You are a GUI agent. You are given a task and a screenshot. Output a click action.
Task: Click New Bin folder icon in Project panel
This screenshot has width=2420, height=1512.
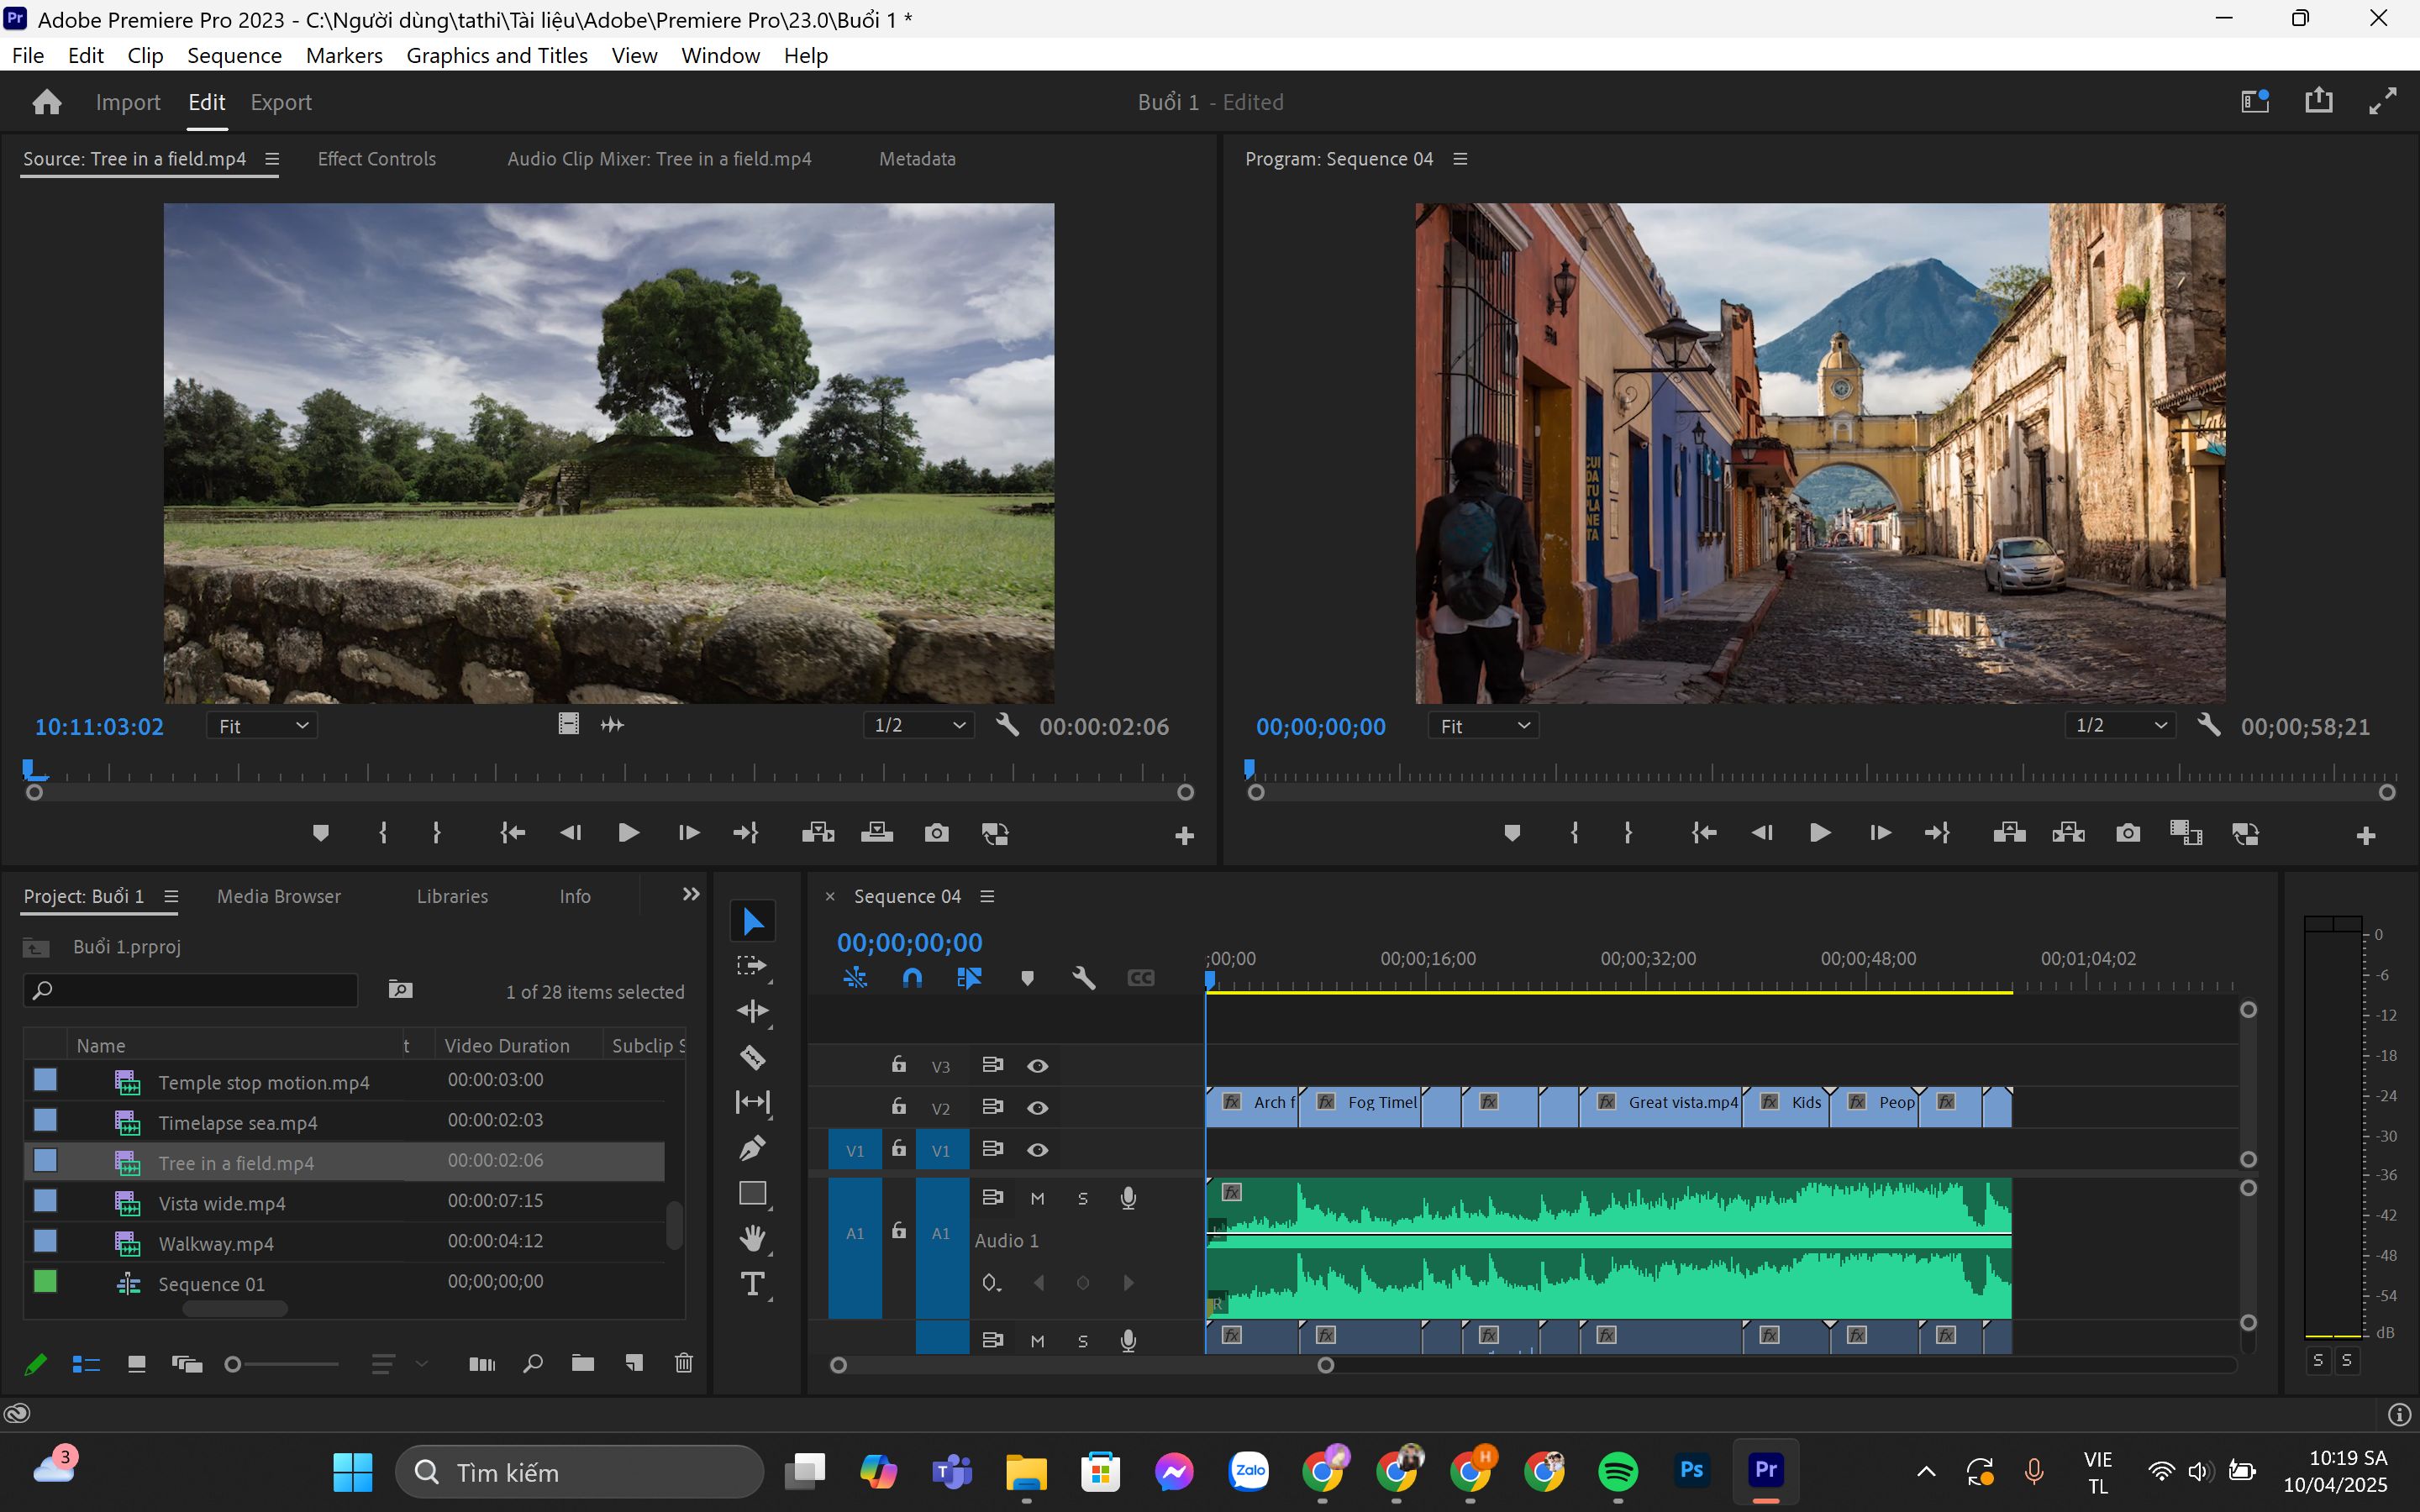583,1363
